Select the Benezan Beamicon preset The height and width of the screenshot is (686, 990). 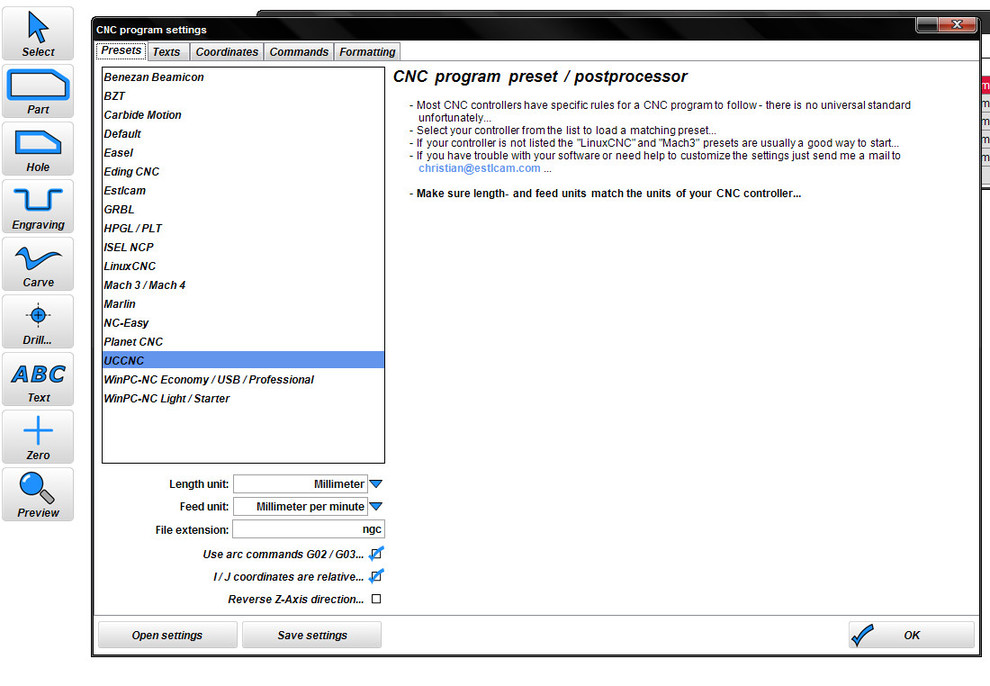(243, 77)
